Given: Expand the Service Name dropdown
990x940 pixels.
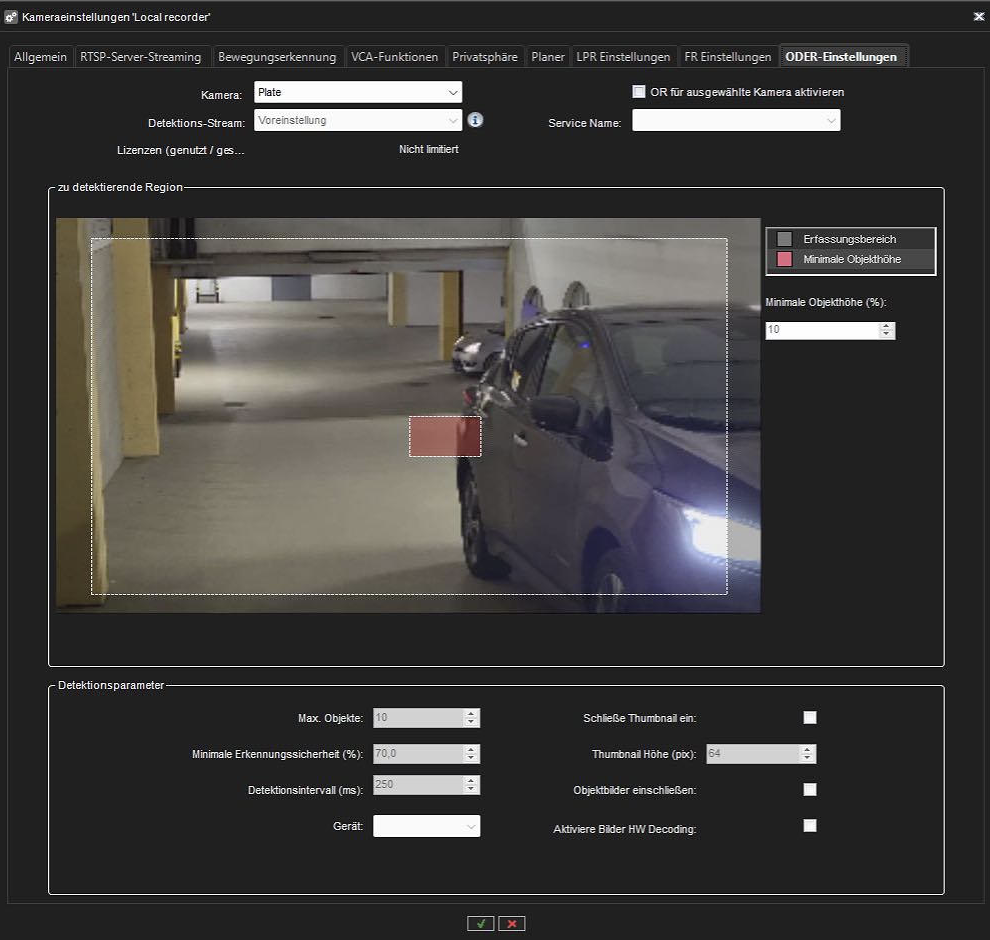Looking at the screenshot, I should [736, 120].
